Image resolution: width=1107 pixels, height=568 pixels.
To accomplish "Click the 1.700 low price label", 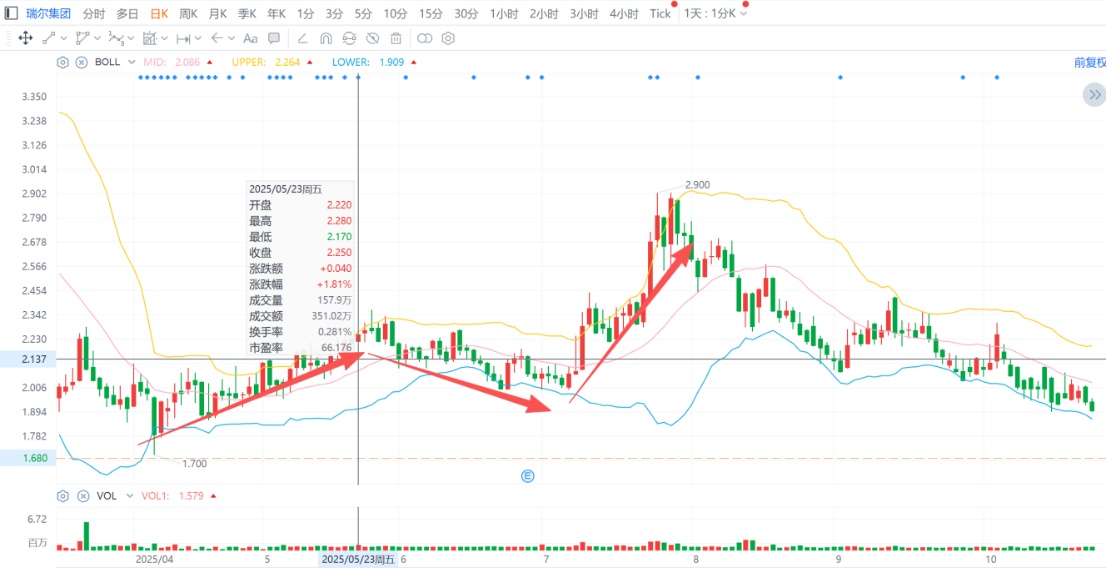I will tap(195, 464).
